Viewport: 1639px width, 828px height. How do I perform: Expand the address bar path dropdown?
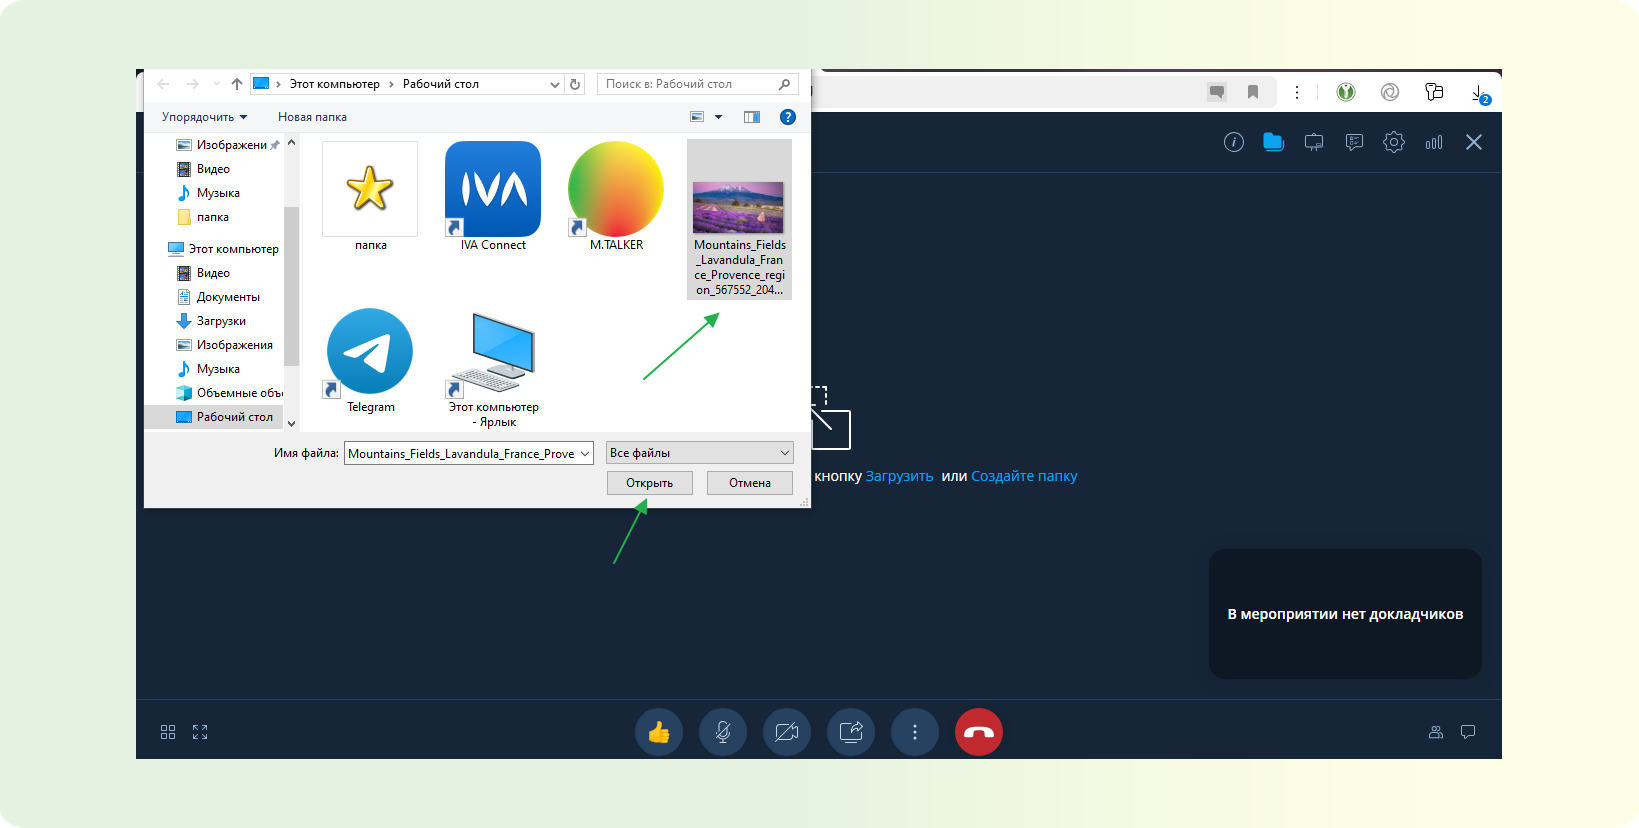554,85
